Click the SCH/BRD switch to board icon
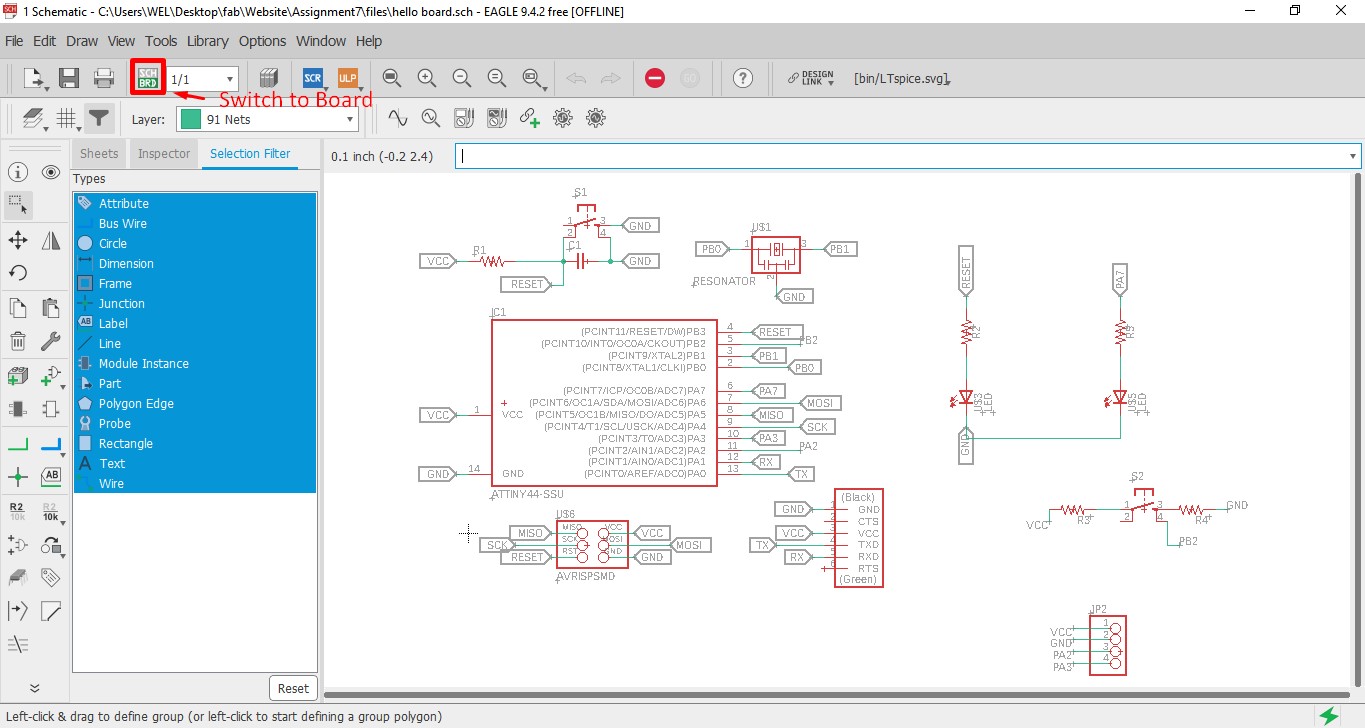1365x728 pixels. tap(148, 78)
